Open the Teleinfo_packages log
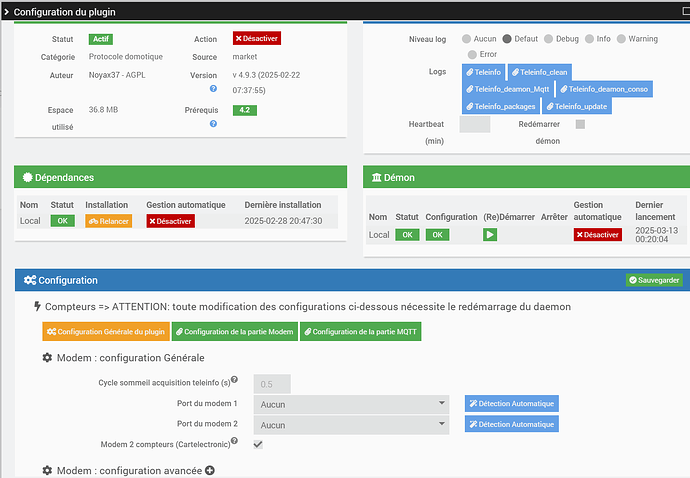The image size is (690, 478). click(501, 106)
